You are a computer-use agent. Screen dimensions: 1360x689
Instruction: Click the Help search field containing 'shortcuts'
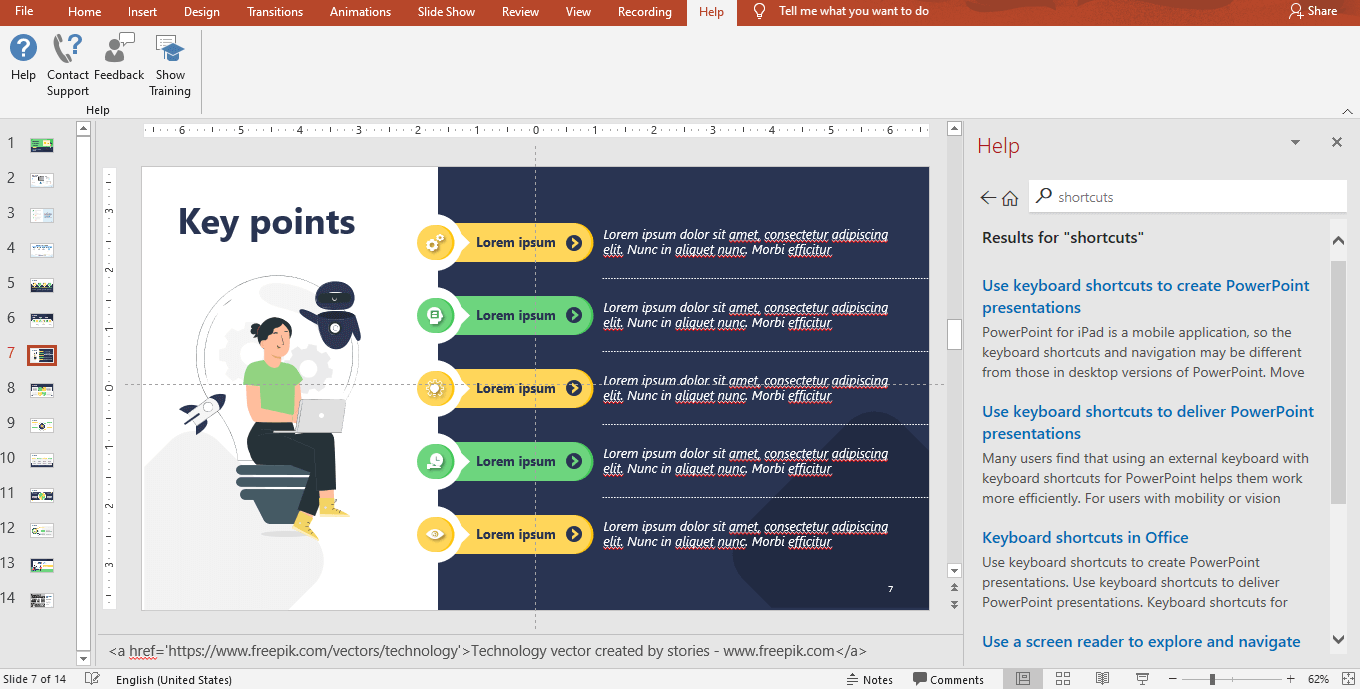point(1188,197)
